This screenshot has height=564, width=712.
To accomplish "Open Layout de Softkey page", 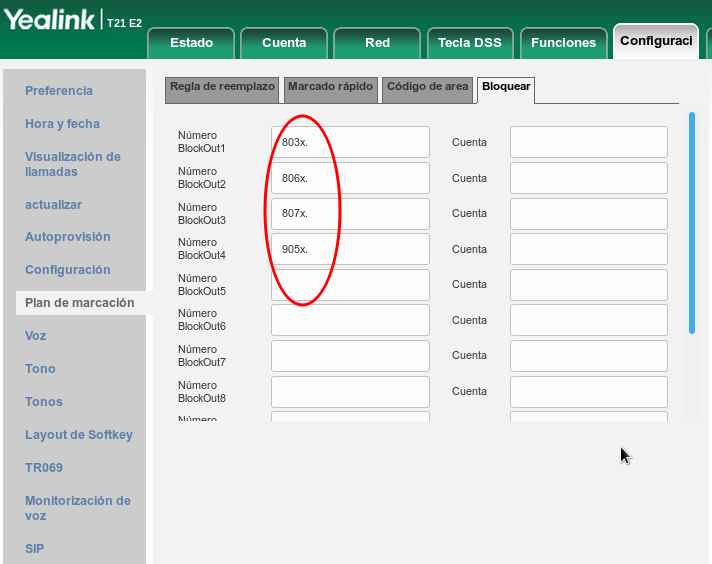I will click(79, 435).
